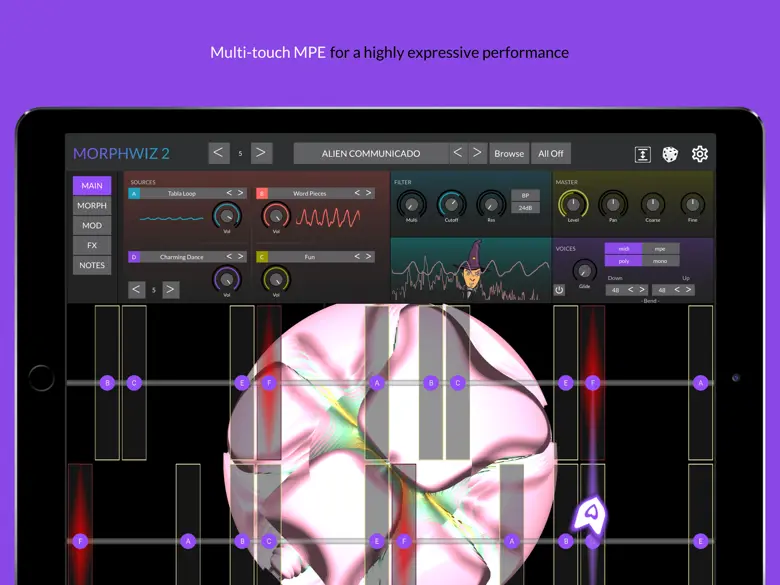Click the Master Pan knob

(613, 204)
